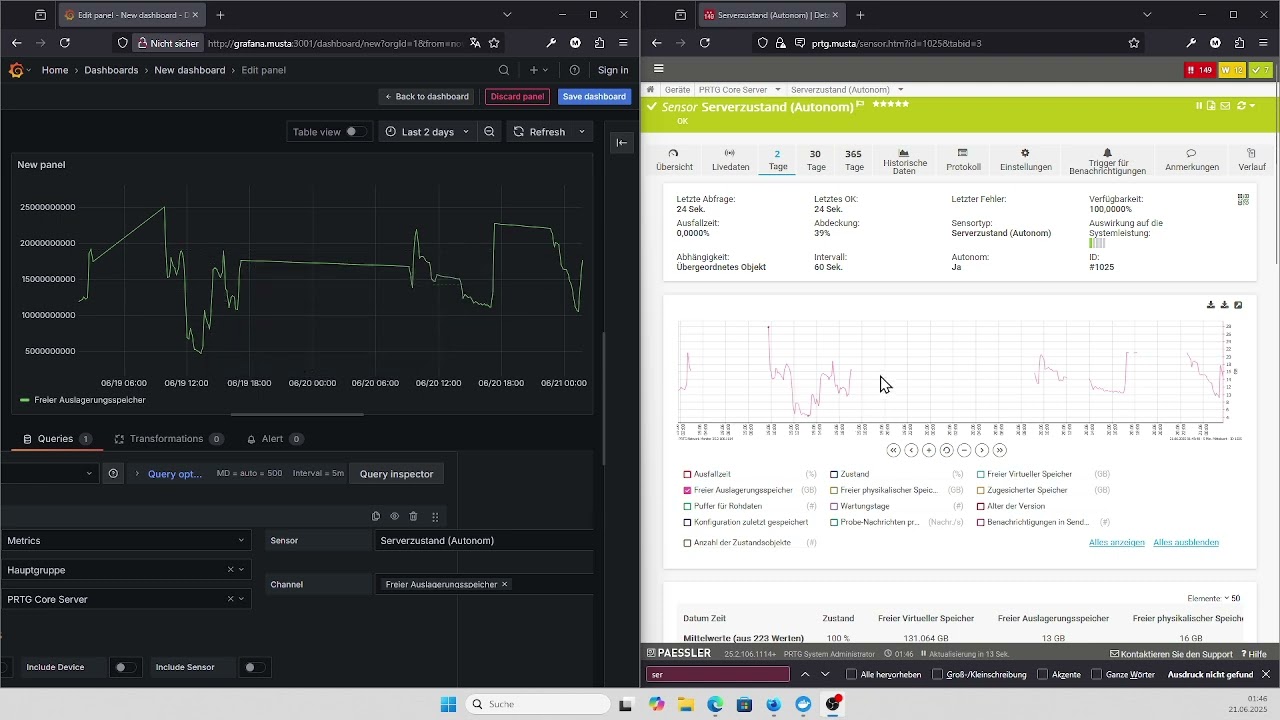Click the find-bar search input field
Image resolution: width=1280 pixels, height=720 pixels.
[717, 674]
